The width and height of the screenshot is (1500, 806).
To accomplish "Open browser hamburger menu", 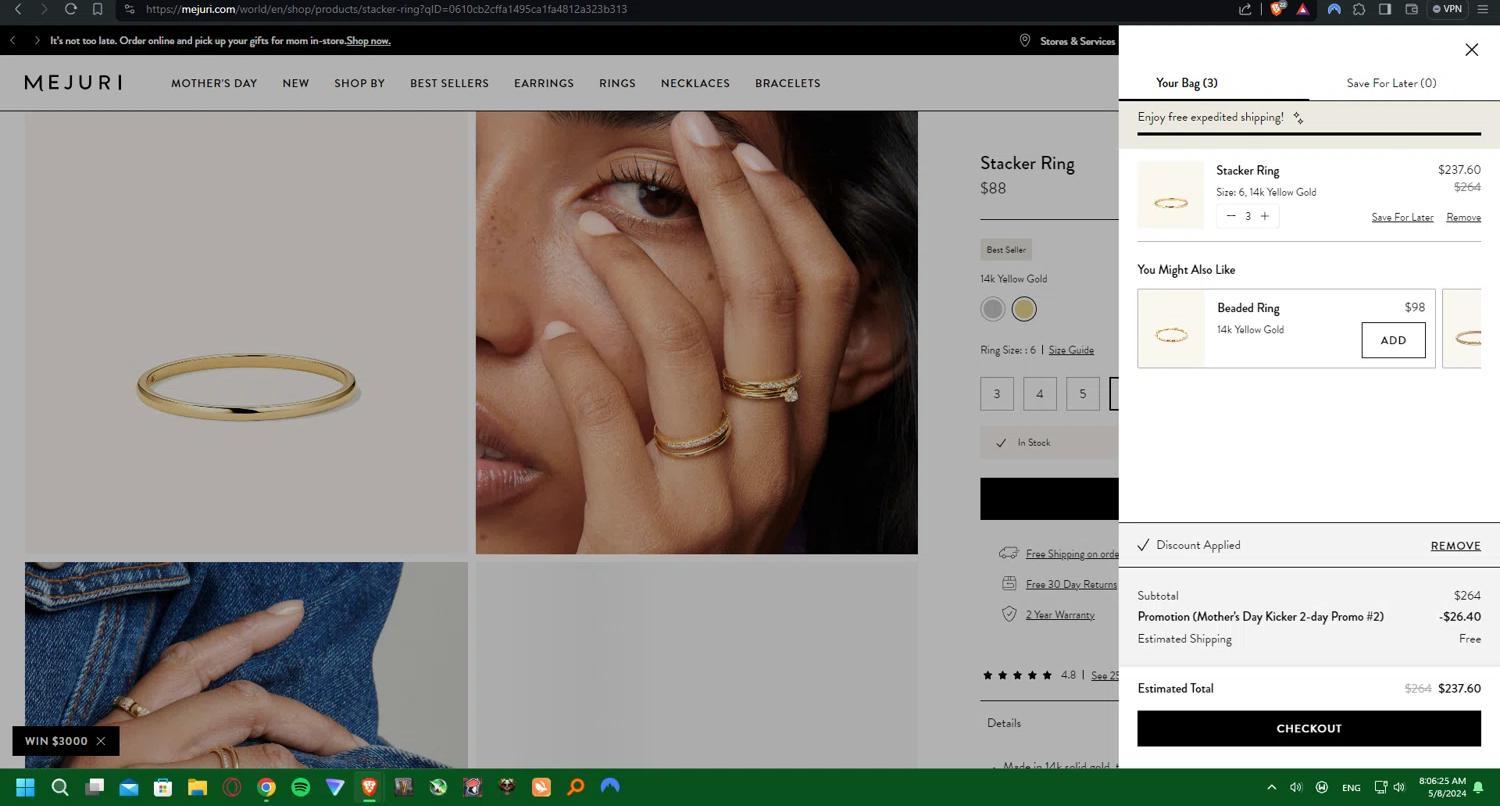I will (x=1483, y=9).
